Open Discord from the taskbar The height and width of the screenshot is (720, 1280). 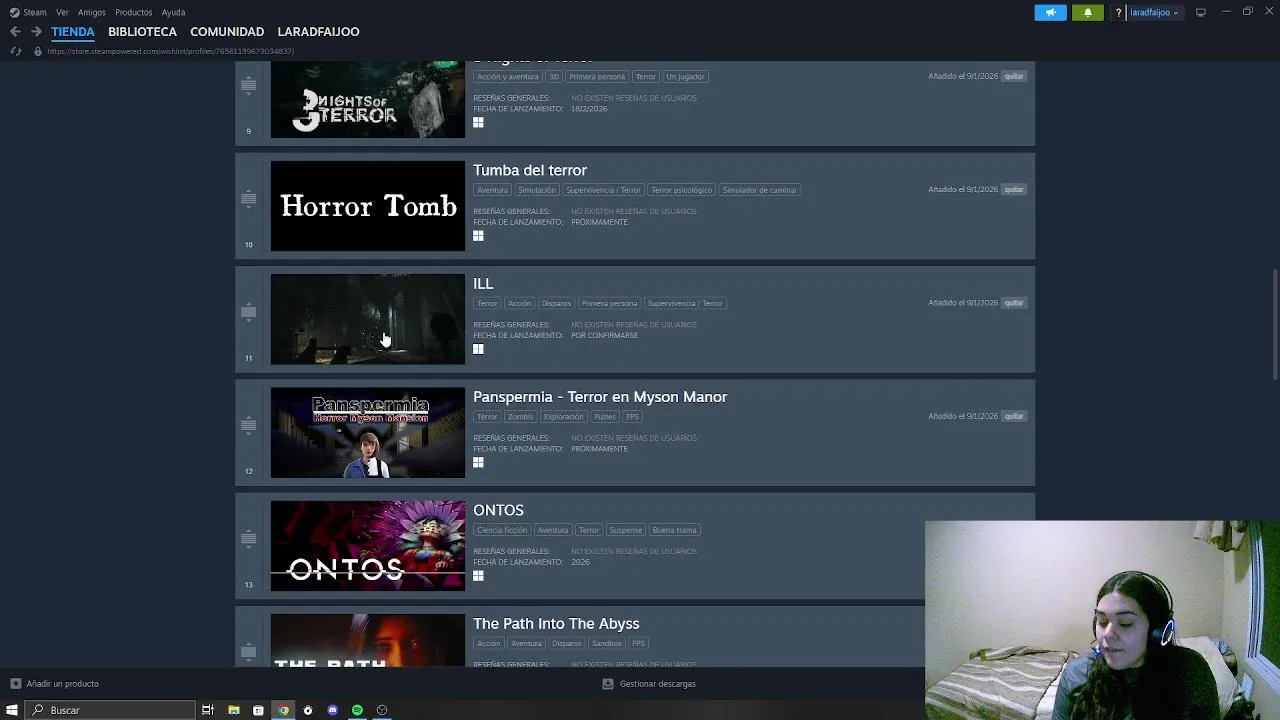[333, 710]
